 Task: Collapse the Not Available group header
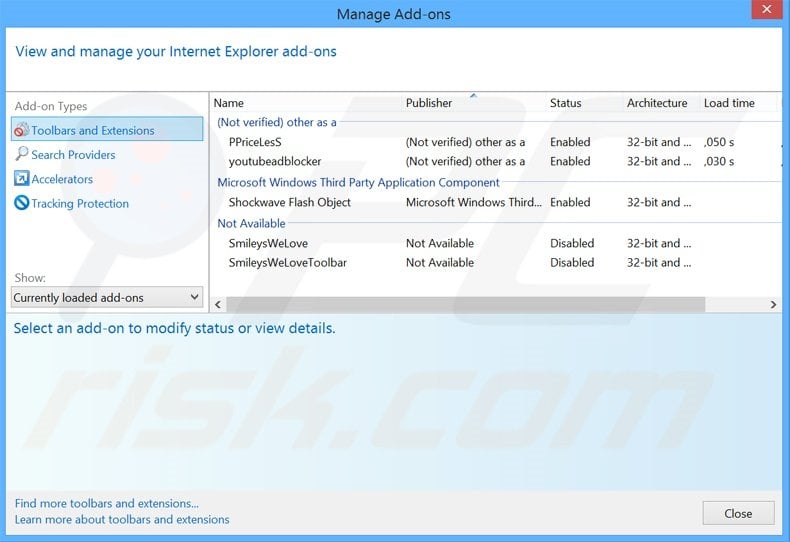(251, 223)
